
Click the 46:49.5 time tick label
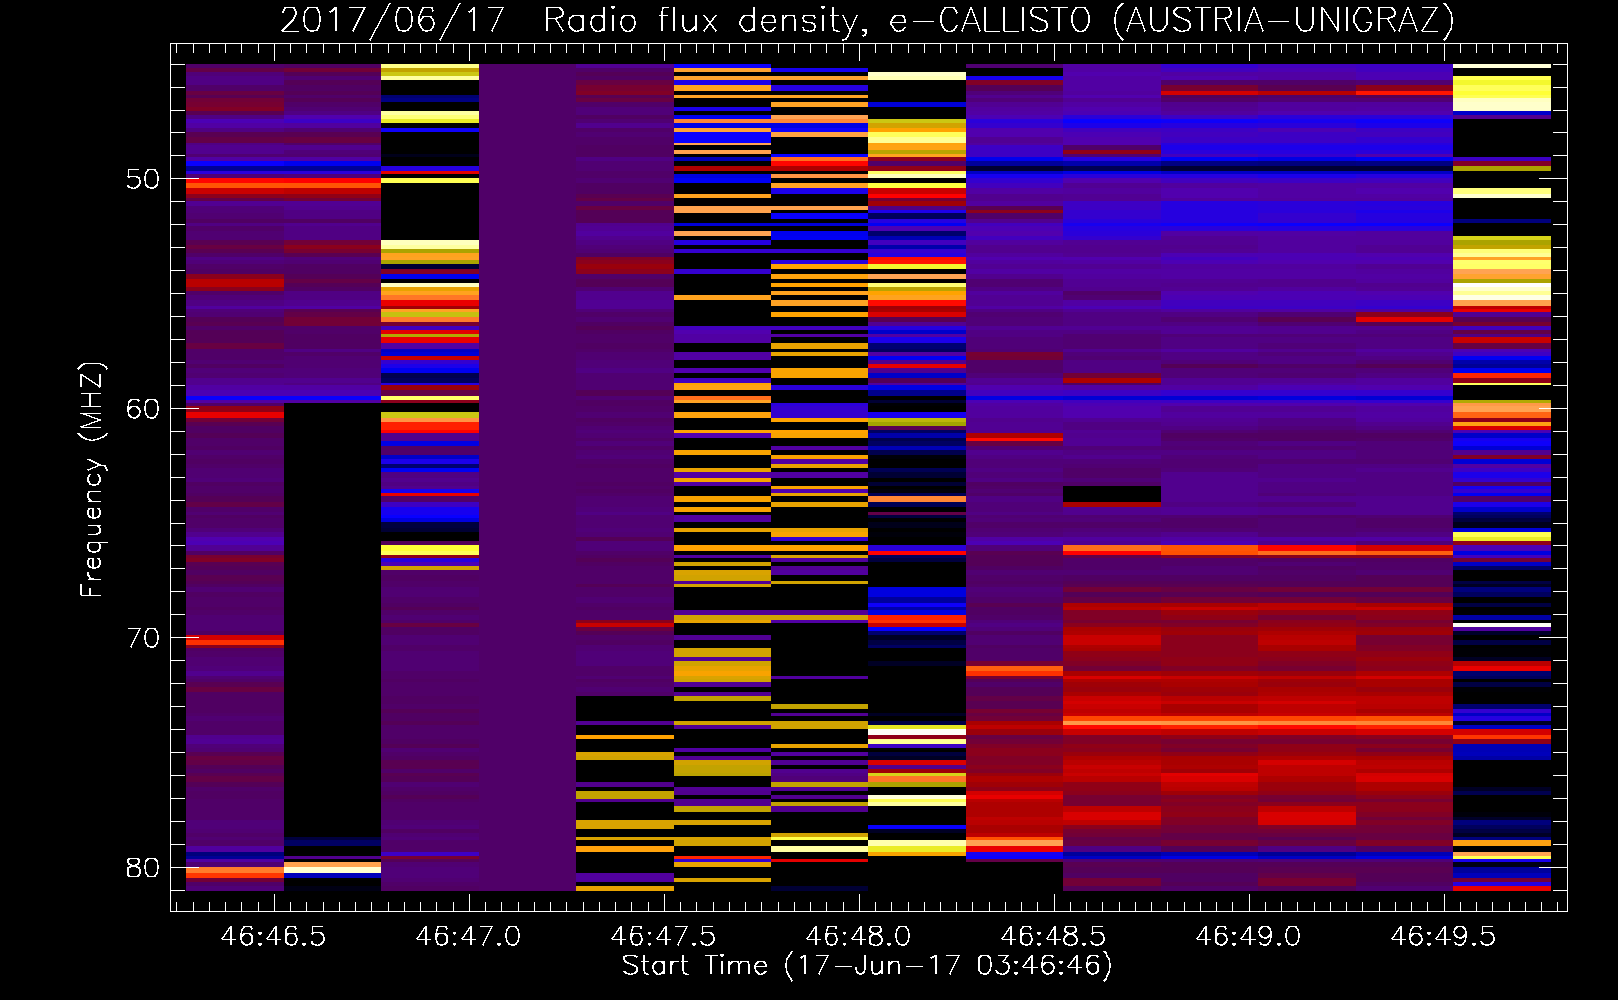[1443, 937]
